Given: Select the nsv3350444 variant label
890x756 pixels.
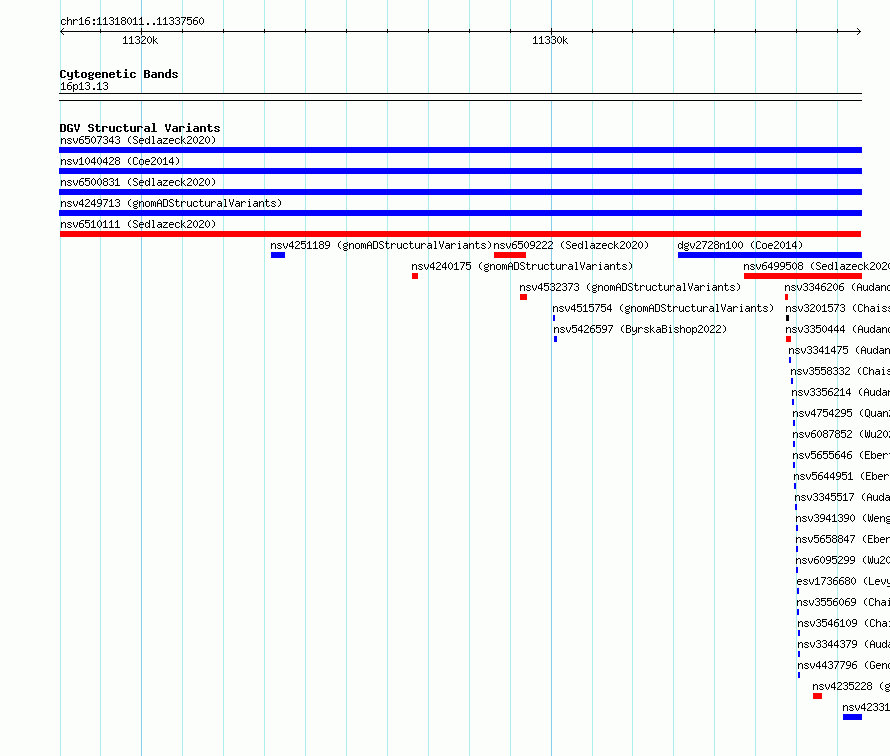Looking at the screenshot, I should [x=838, y=329].
